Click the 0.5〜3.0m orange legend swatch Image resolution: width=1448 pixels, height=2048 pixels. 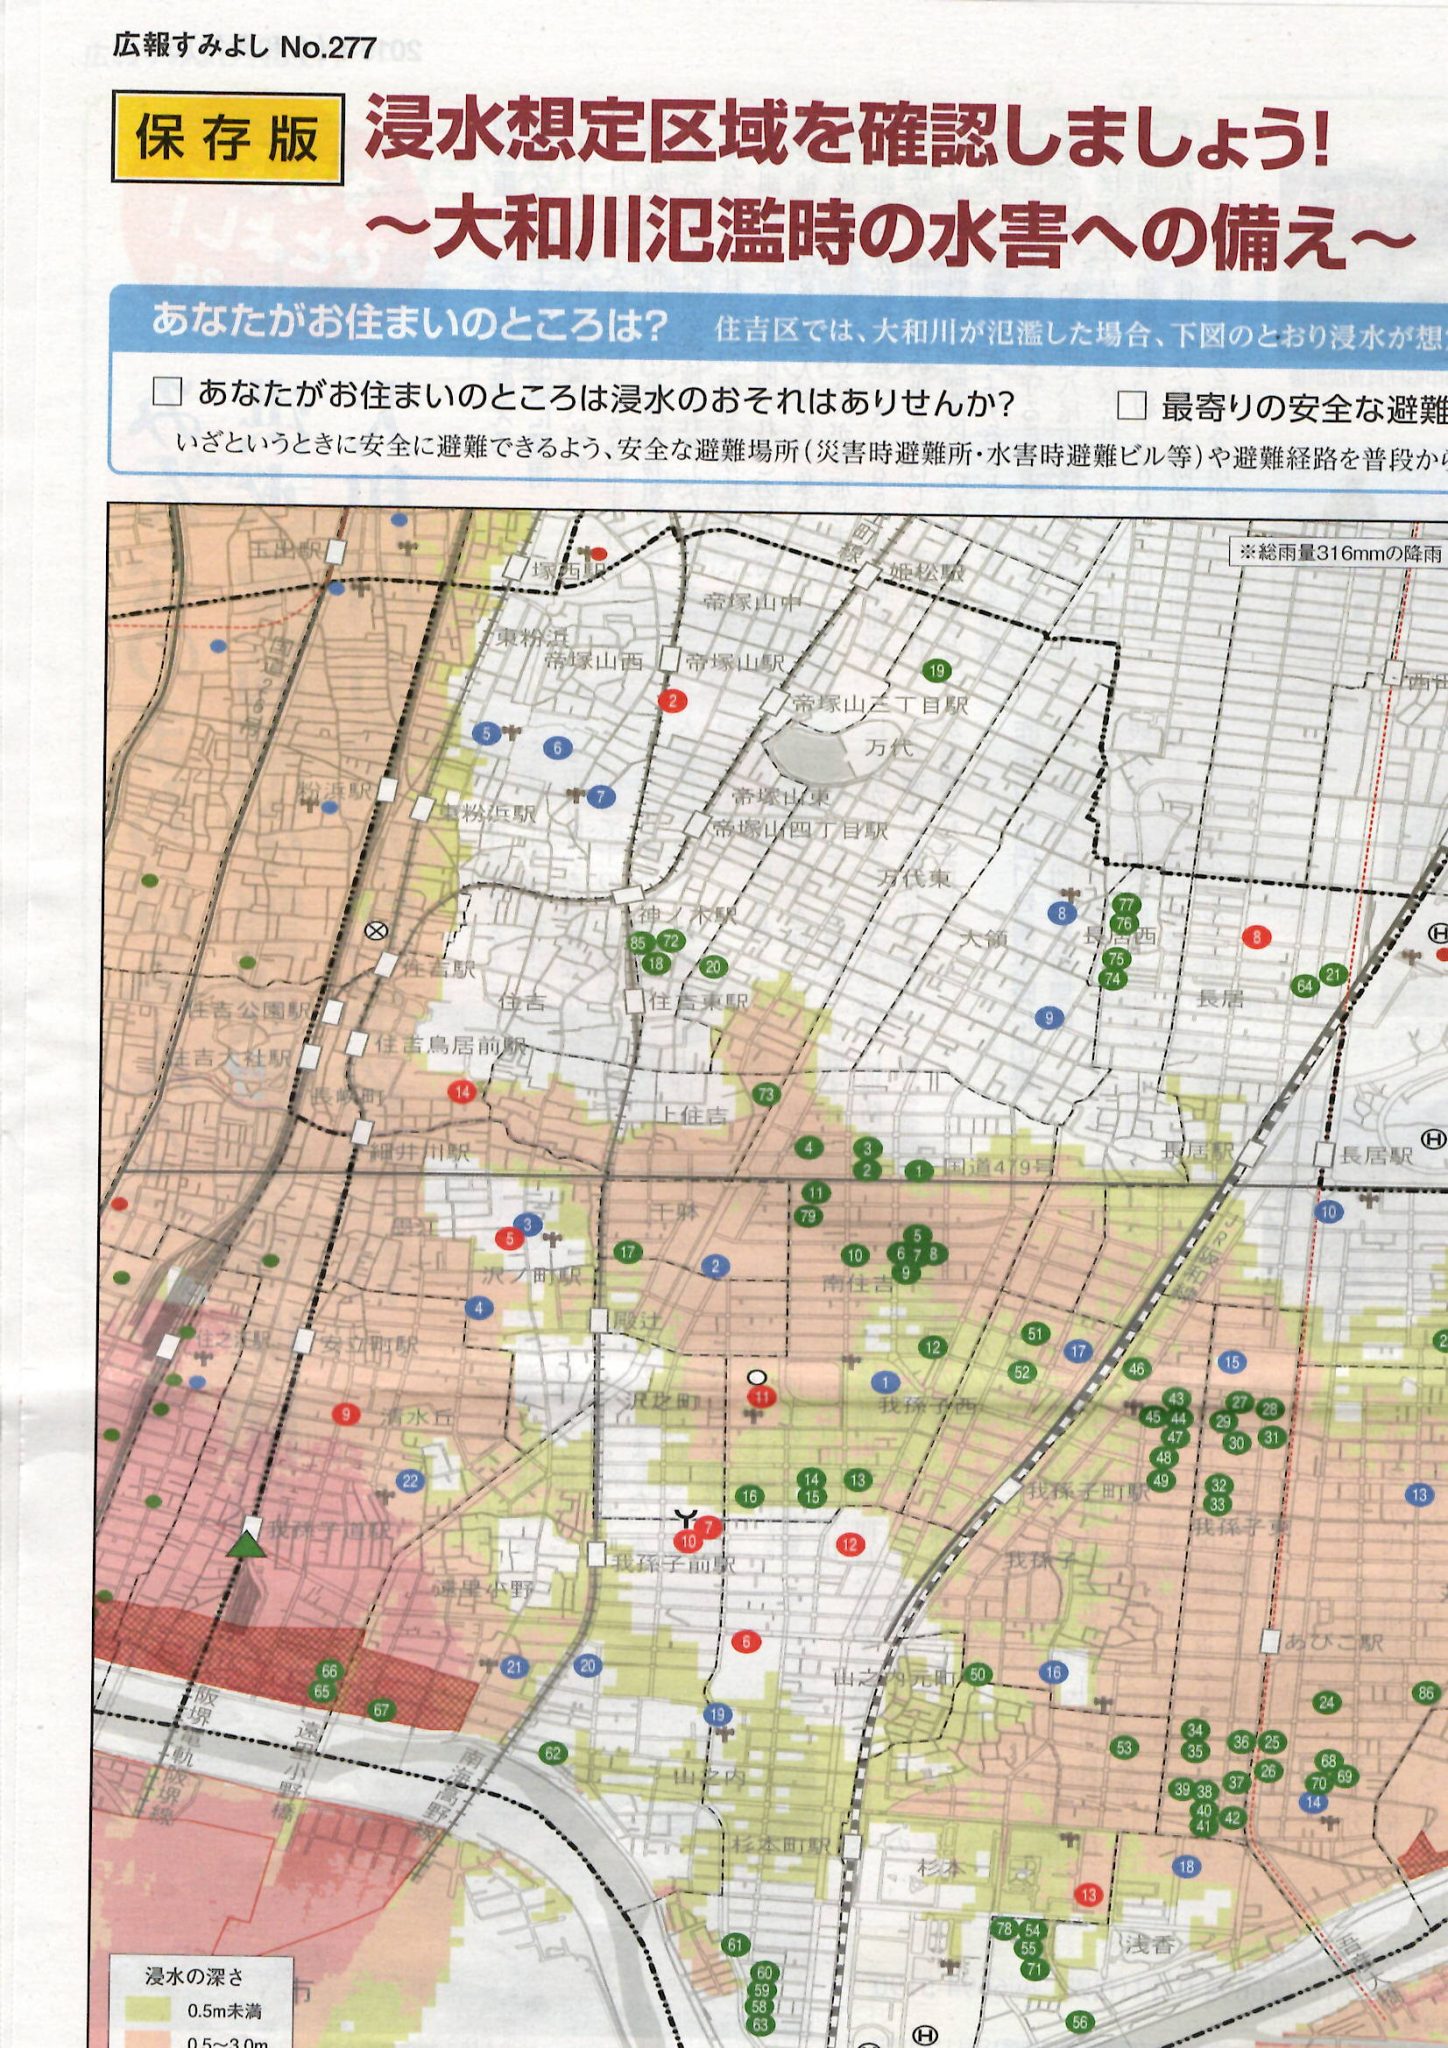click(147, 2040)
